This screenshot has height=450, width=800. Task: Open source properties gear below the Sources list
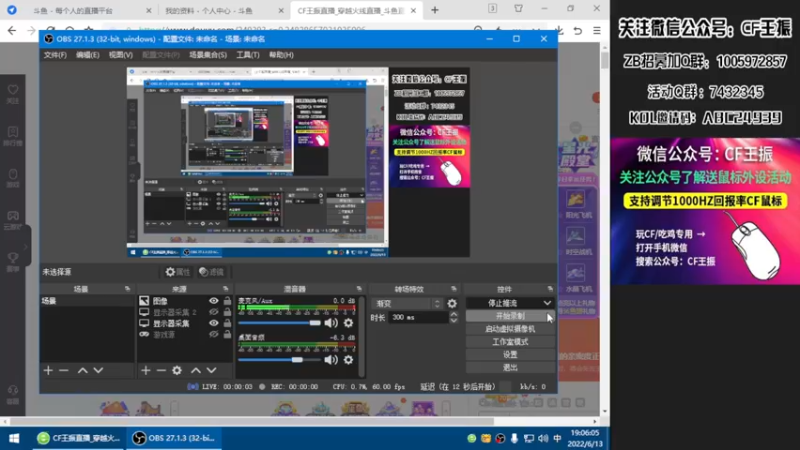[177, 370]
